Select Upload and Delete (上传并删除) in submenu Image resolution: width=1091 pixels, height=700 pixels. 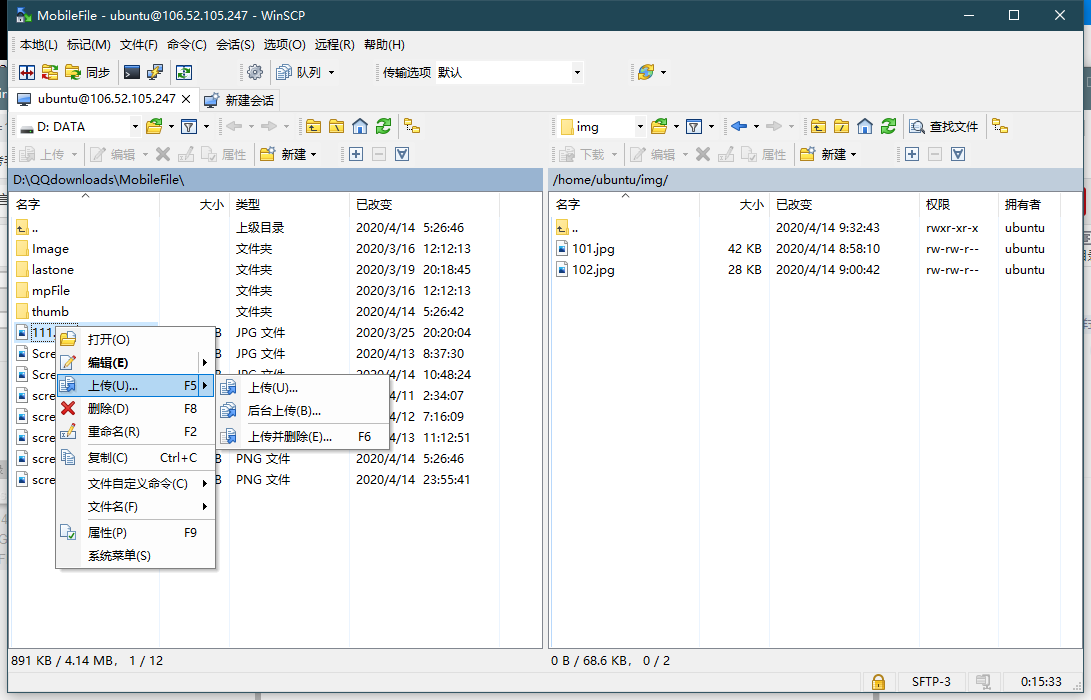pyautogui.click(x=303, y=437)
